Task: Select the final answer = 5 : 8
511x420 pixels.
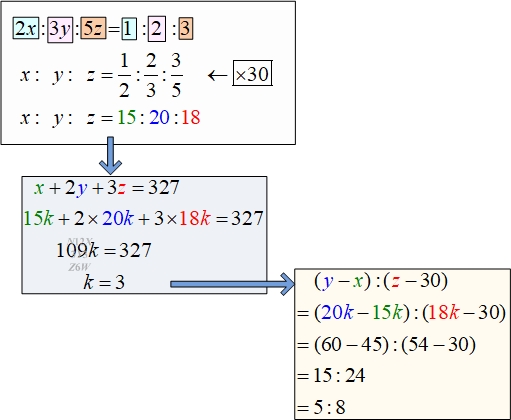Action: 321,407
